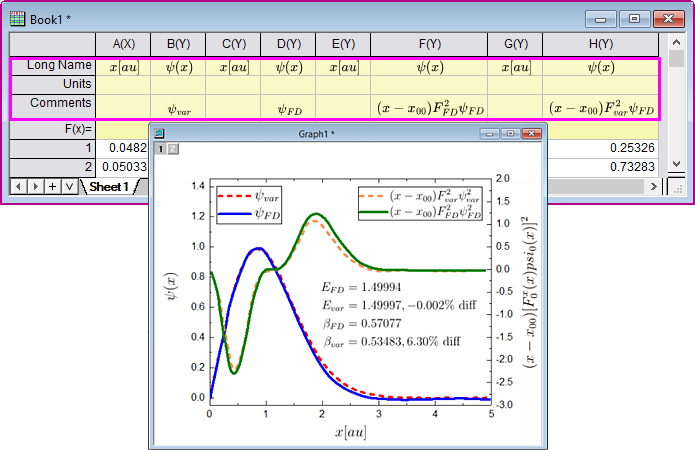Viewport: 695px width, 450px height.
Task: Select column header G(Y)
Action: [515, 44]
